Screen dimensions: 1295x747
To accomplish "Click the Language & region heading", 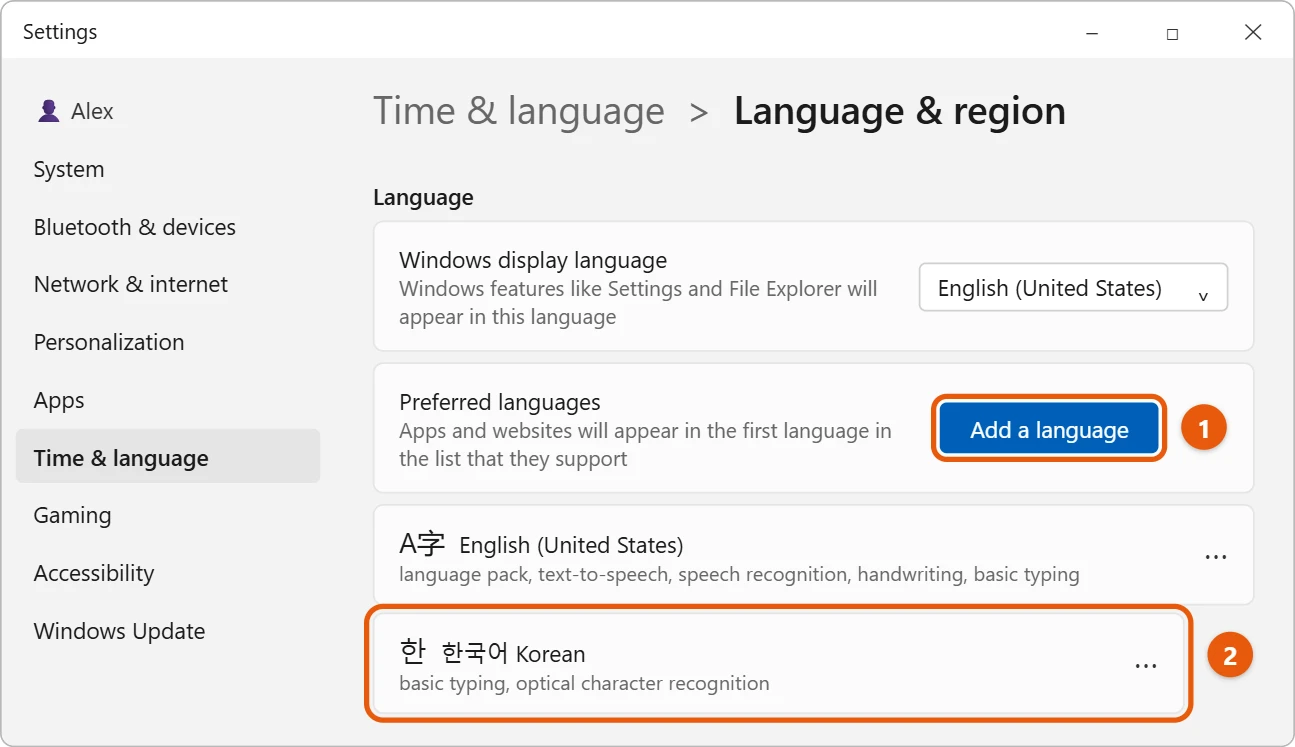I will pyautogui.click(x=899, y=111).
